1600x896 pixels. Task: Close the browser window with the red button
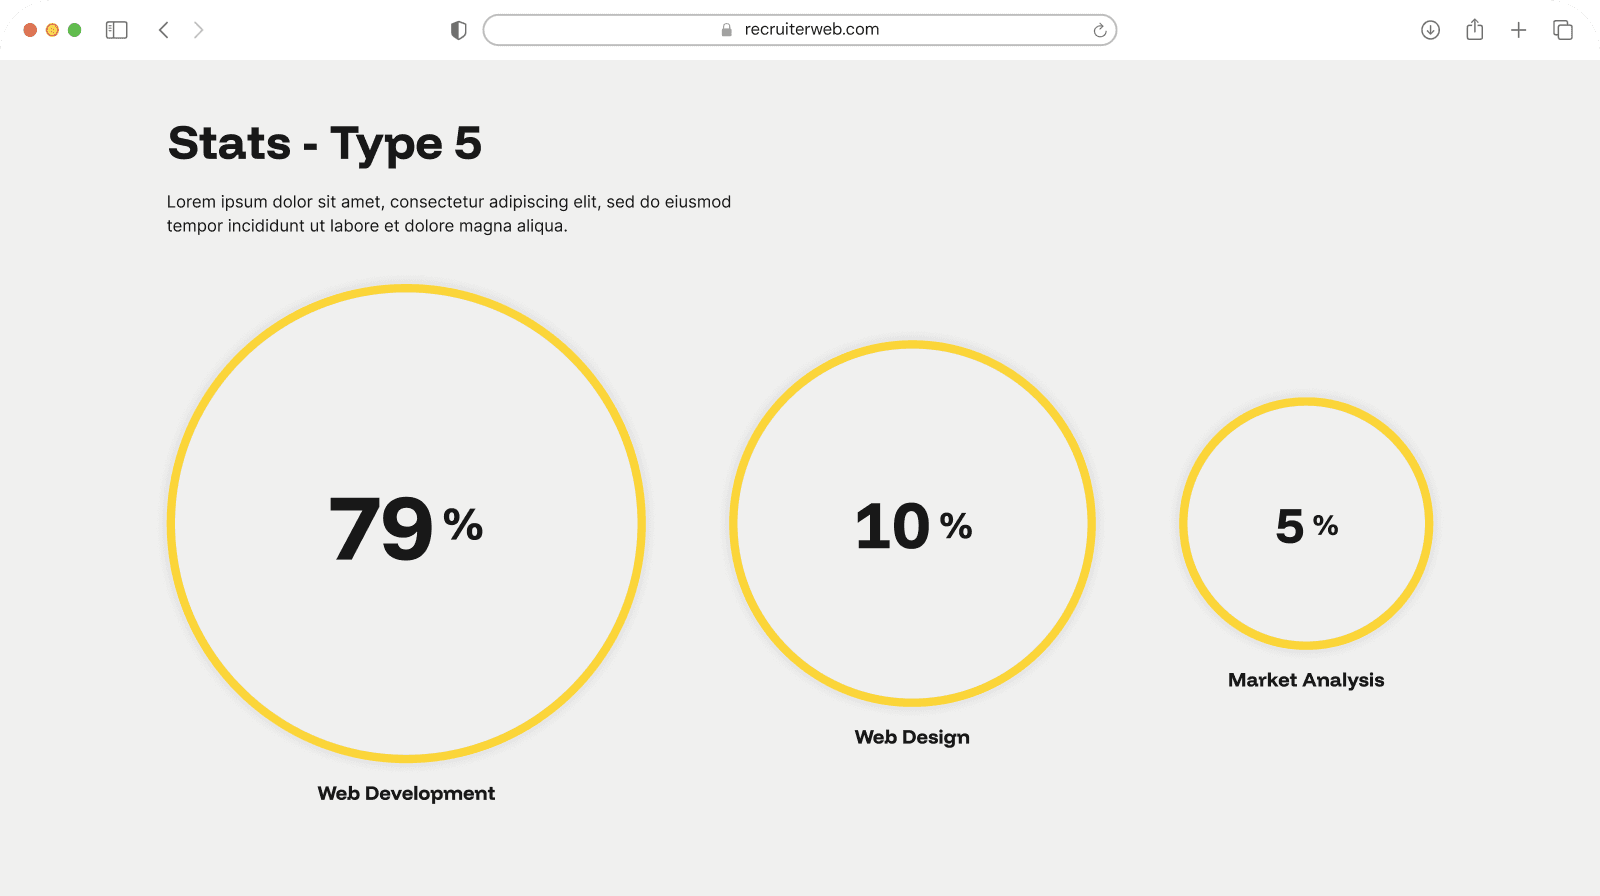tap(30, 30)
